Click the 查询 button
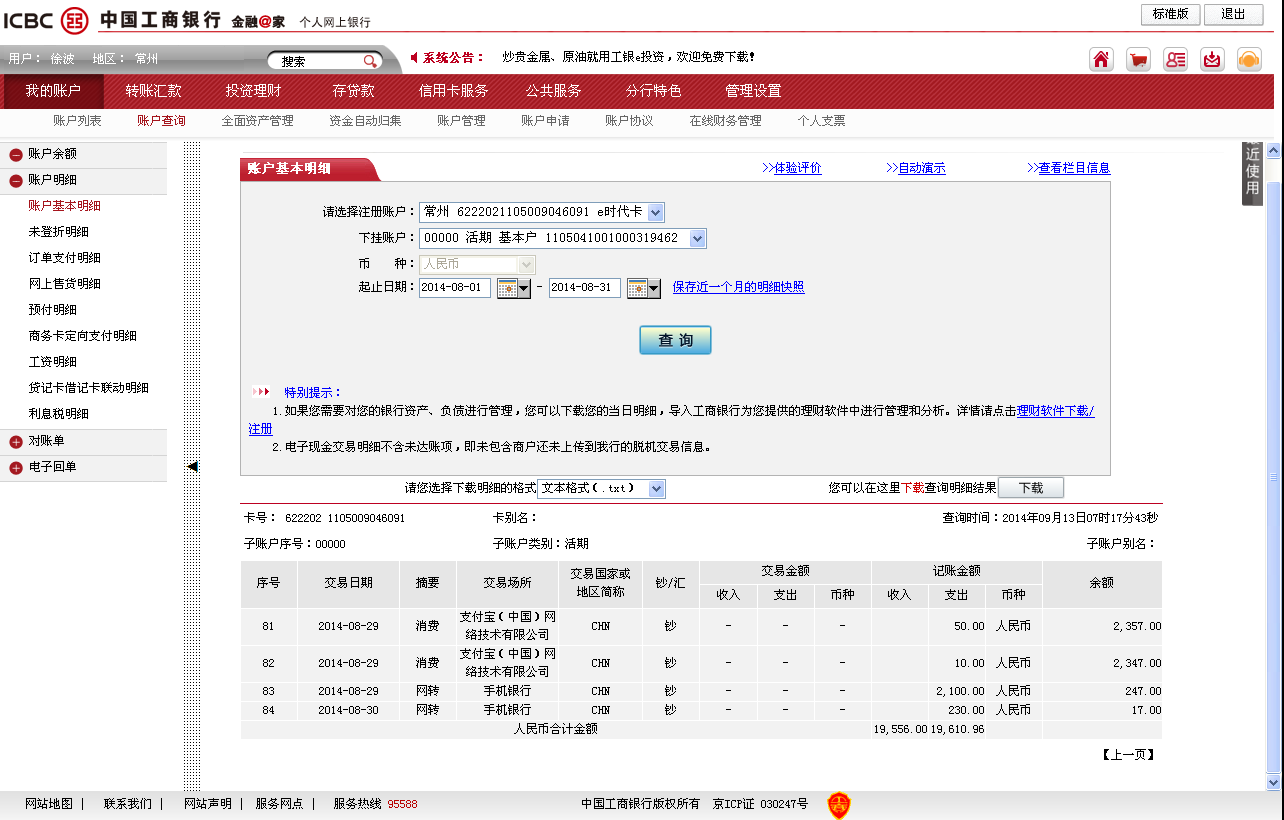 click(x=675, y=340)
